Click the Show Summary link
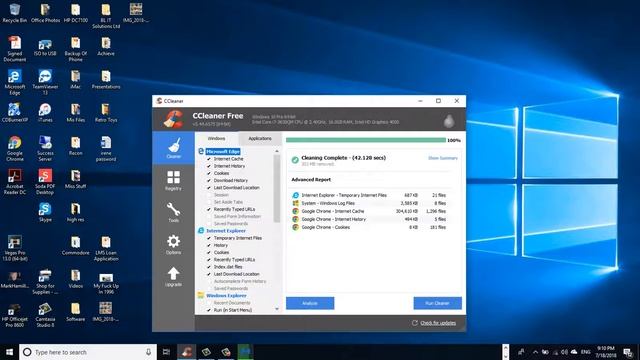640x360 pixels. click(x=443, y=158)
